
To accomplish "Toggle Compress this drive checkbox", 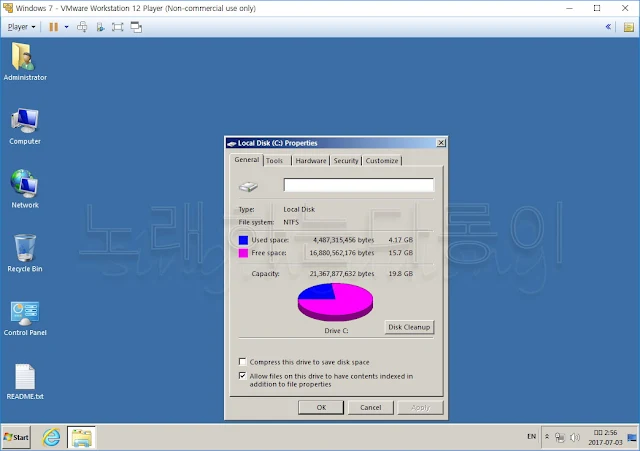I will coord(242,362).
